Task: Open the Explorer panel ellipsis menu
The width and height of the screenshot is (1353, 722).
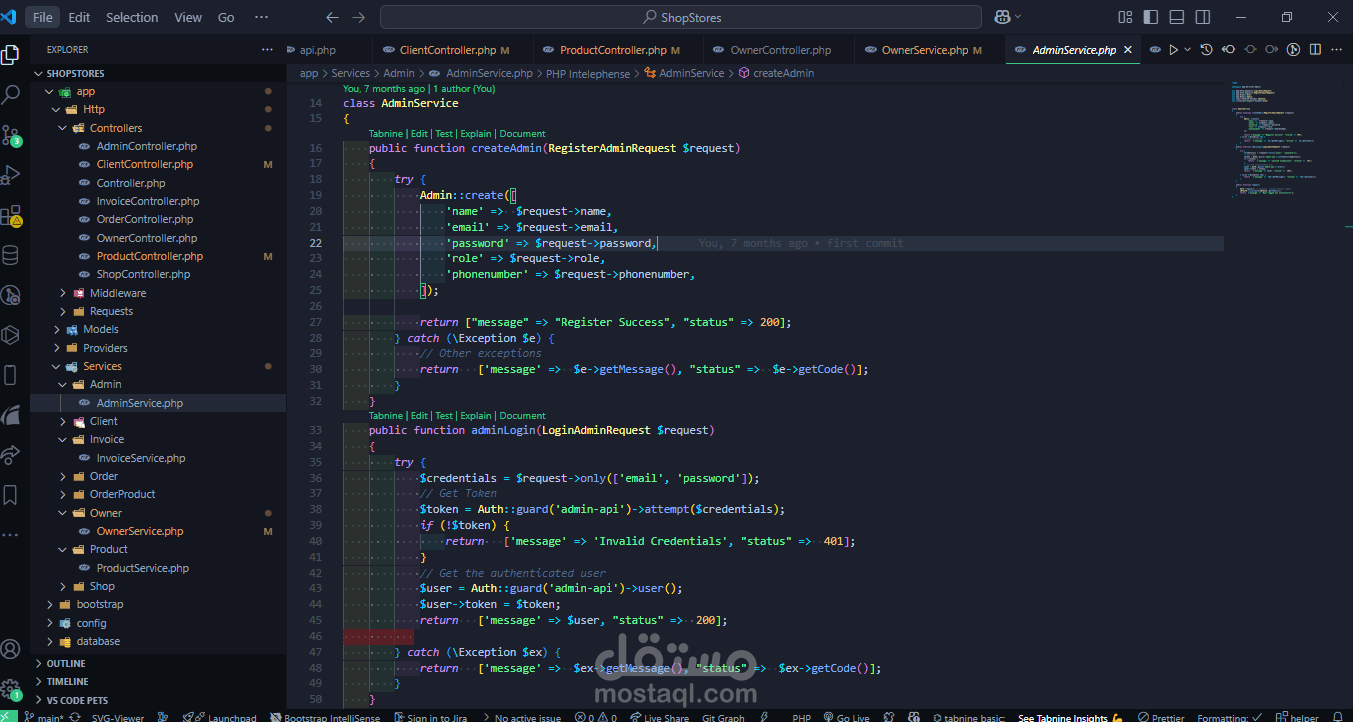Action: (x=267, y=49)
